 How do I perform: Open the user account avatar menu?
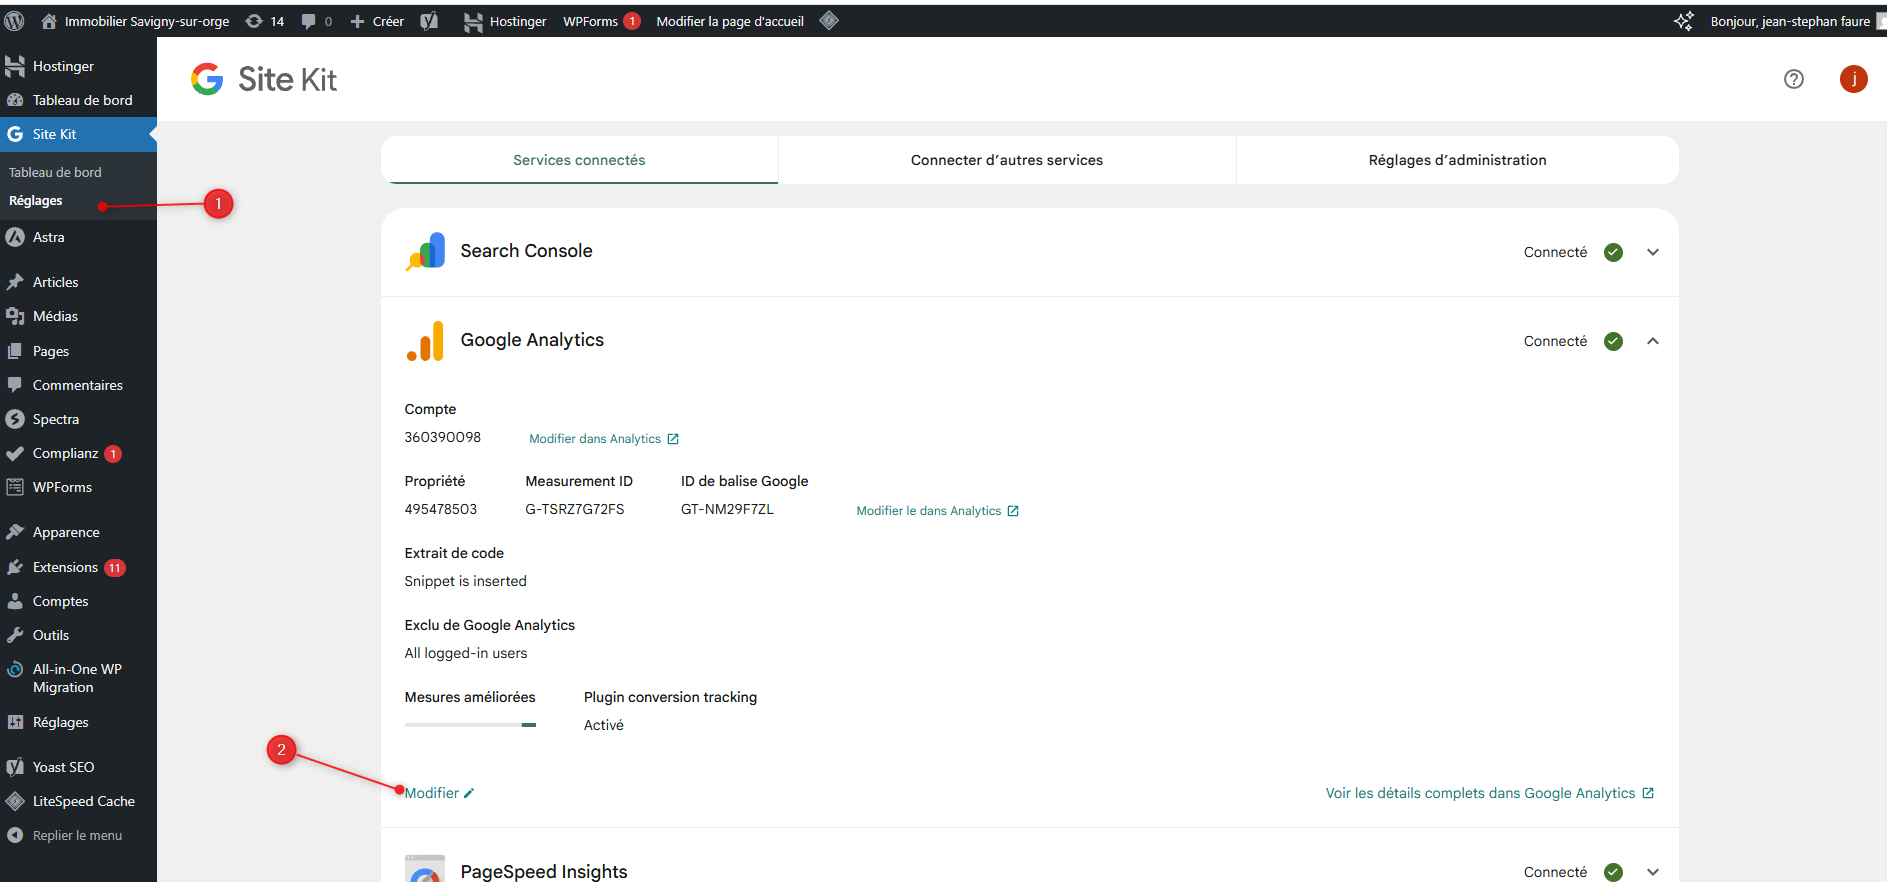[1853, 79]
